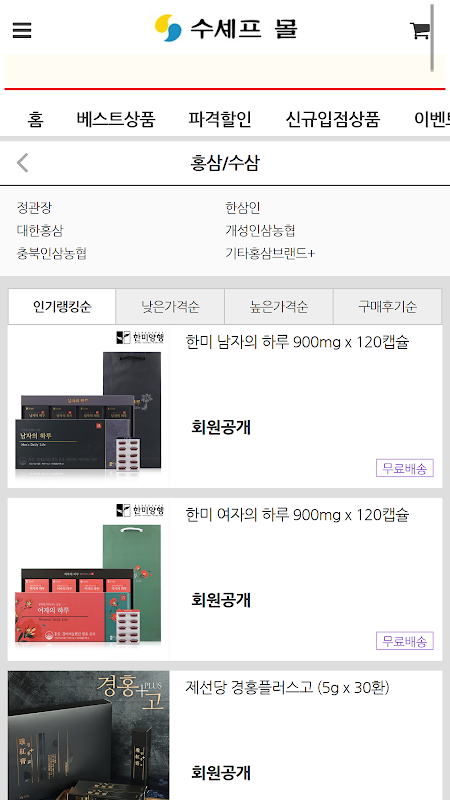The image size is (450, 800).
Task: Open 한미 남자의 하루 product thumbnail
Action: click(x=88, y=407)
